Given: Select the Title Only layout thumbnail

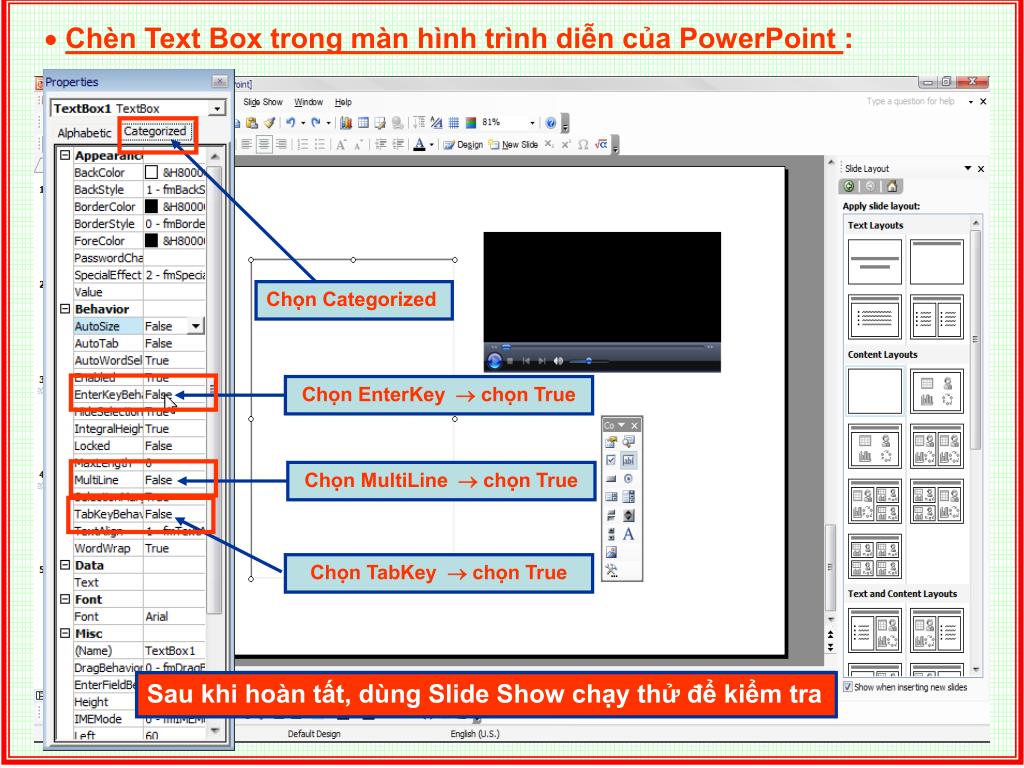Looking at the screenshot, I should 936,262.
